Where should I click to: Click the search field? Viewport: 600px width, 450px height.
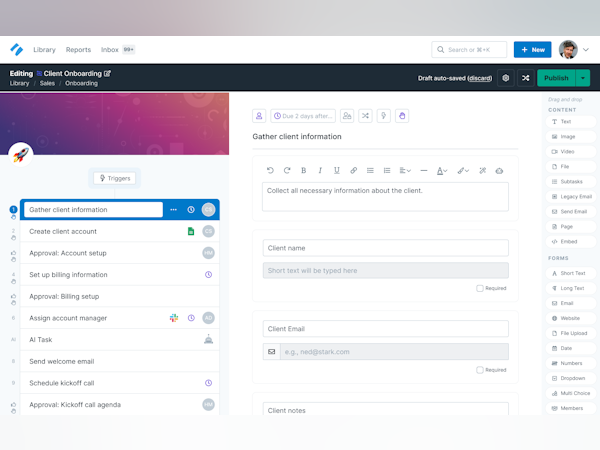point(469,49)
